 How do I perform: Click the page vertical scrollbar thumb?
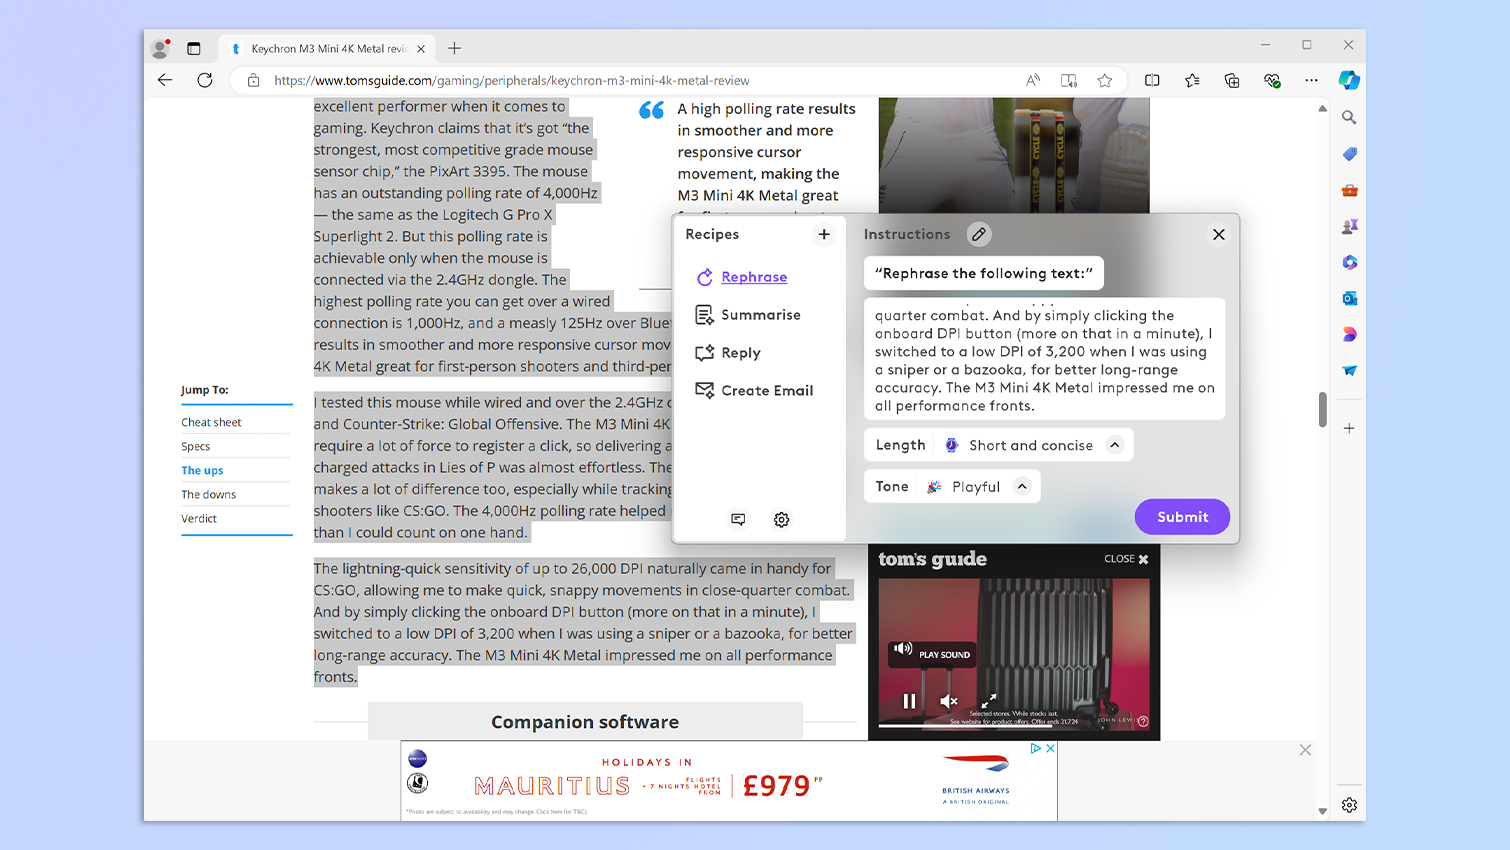coord(1322,410)
